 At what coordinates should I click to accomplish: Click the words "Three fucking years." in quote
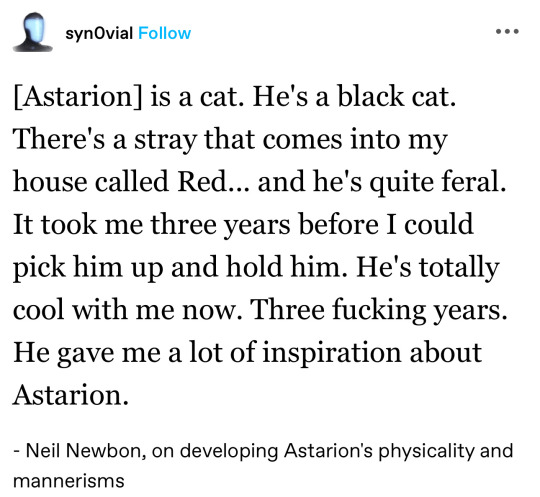click(x=380, y=310)
